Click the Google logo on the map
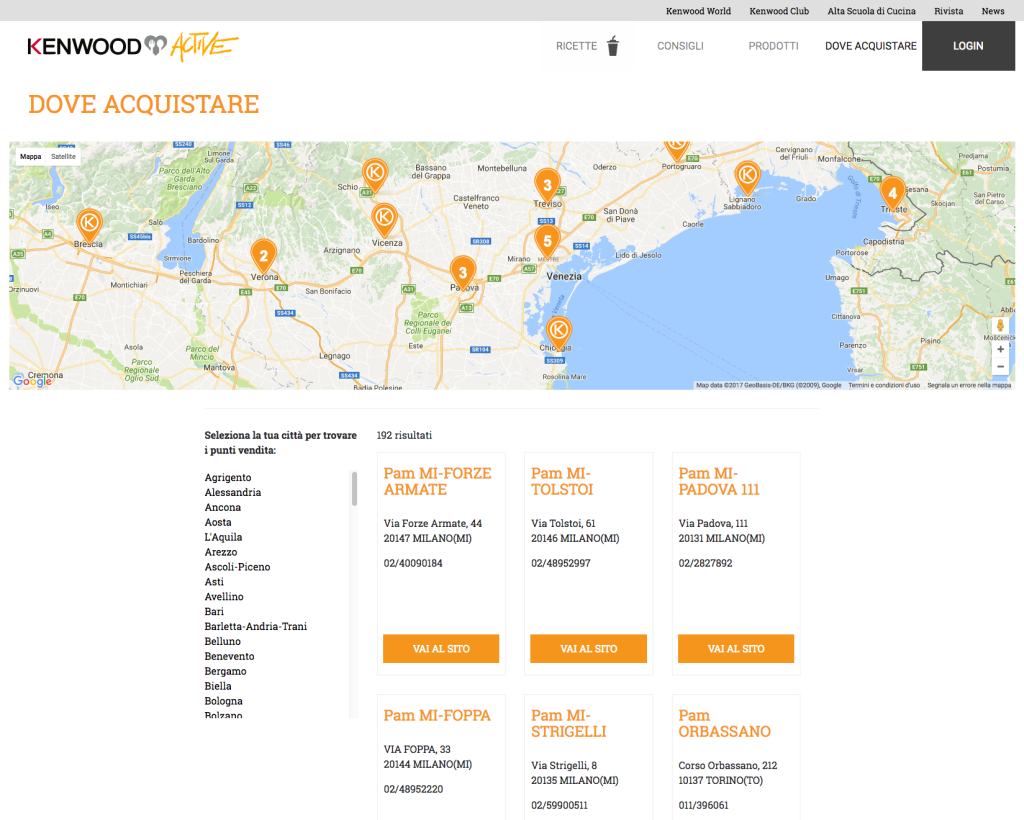The width and height of the screenshot is (1024, 820). pyautogui.click(x=32, y=381)
